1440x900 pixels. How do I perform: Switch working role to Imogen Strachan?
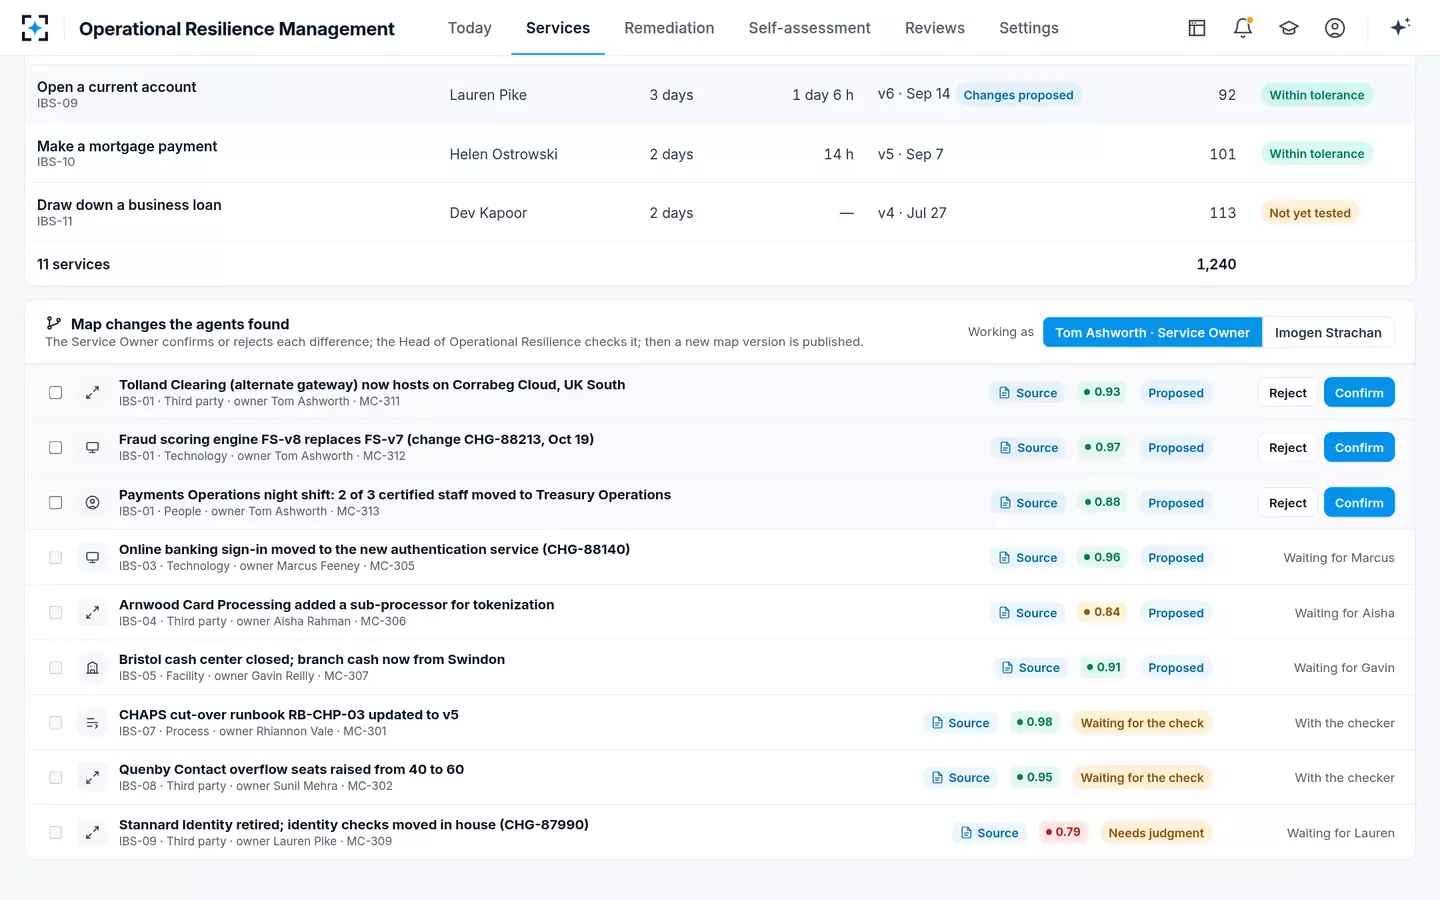pyautogui.click(x=1328, y=333)
